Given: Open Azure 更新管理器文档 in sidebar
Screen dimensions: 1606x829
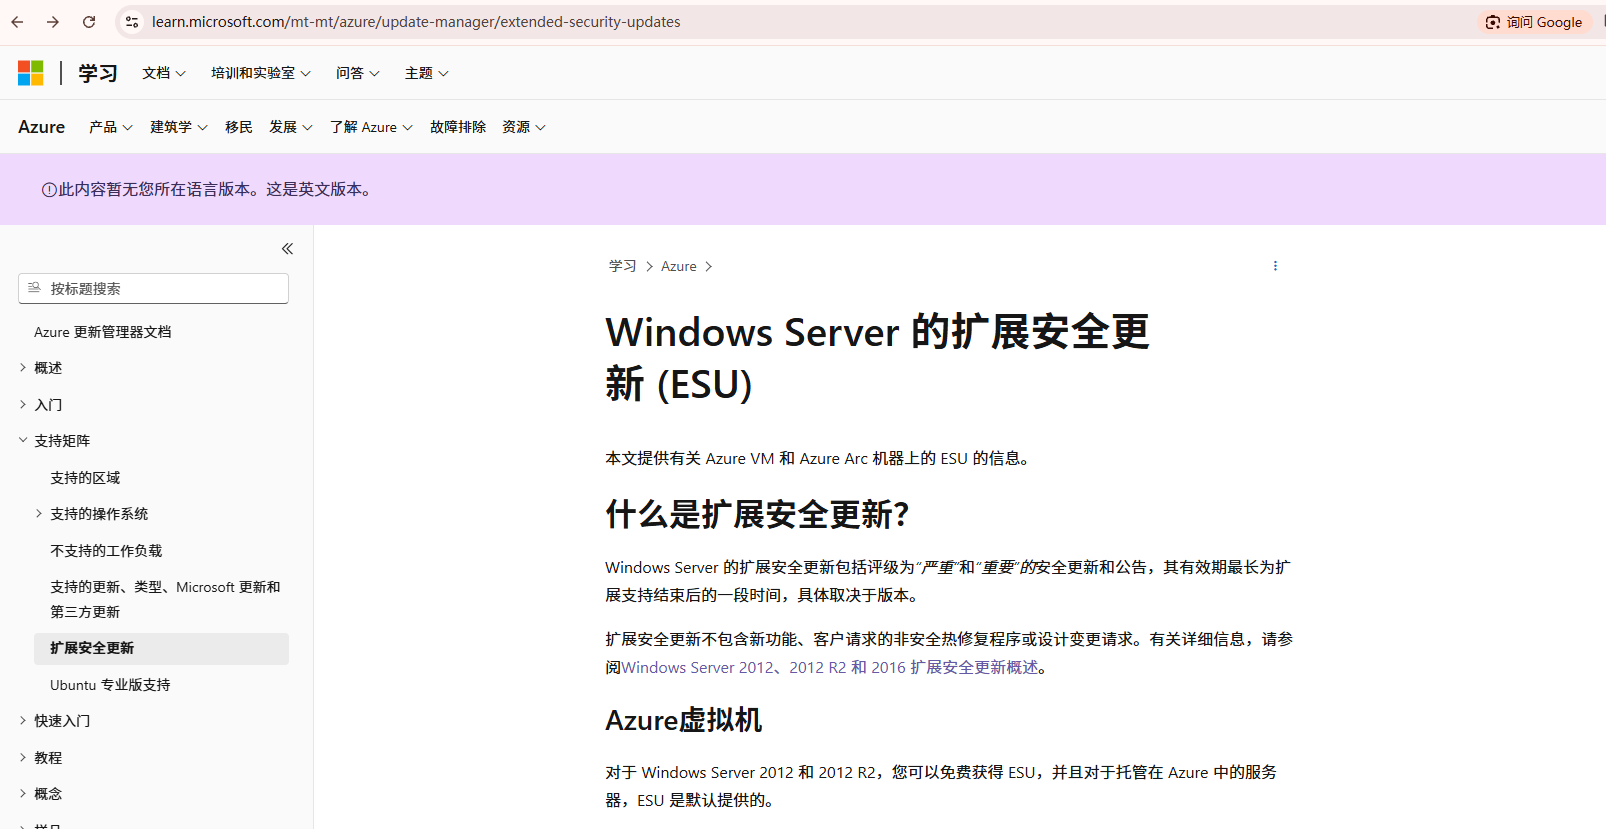Looking at the screenshot, I should pos(103,332).
